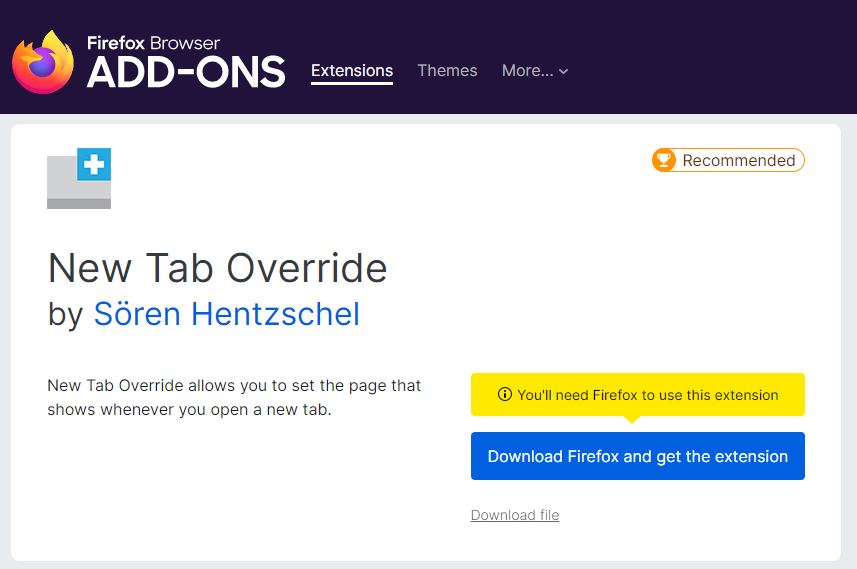This screenshot has height=569, width=857.
Task: Click the extension description paragraph
Action: [234, 397]
